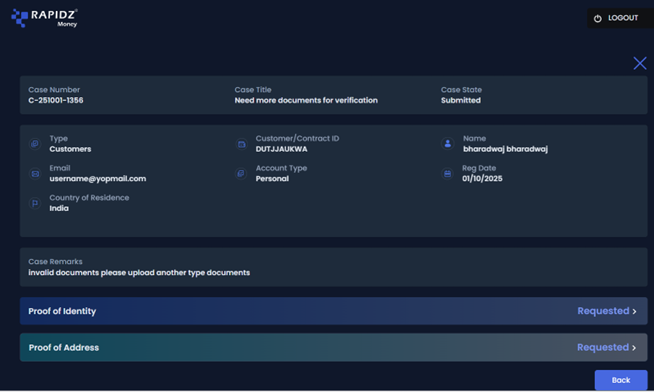Click the 'Email' field label
The width and height of the screenshot is (654, 392).
point(60,168)
